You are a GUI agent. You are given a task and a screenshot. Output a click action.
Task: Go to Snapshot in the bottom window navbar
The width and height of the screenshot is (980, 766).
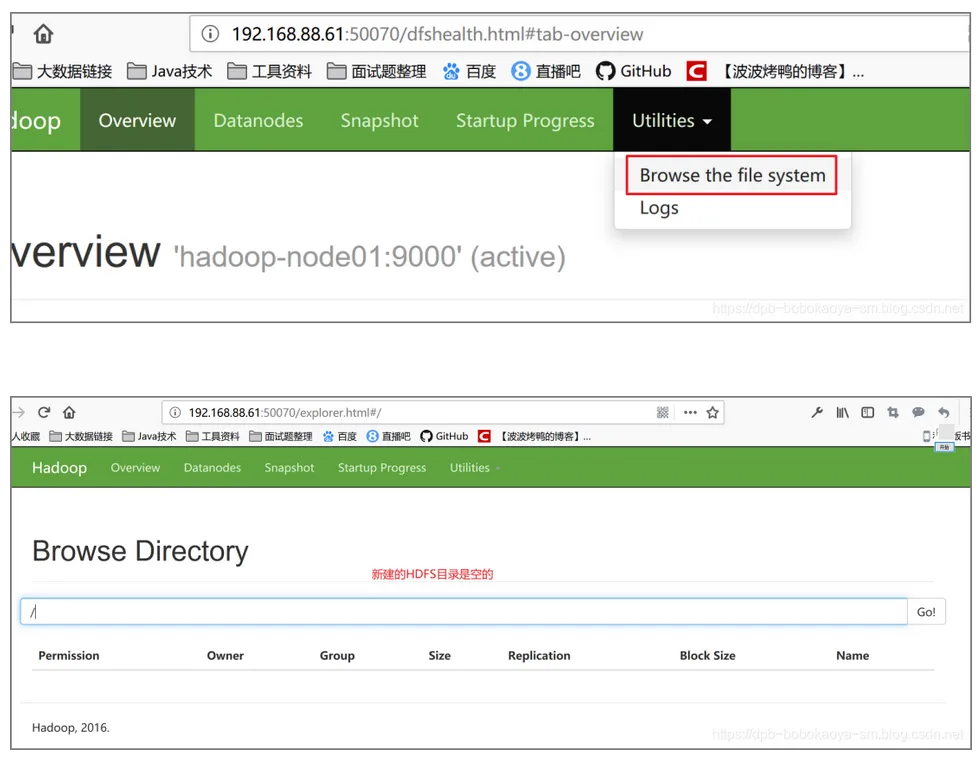point(289,467)
